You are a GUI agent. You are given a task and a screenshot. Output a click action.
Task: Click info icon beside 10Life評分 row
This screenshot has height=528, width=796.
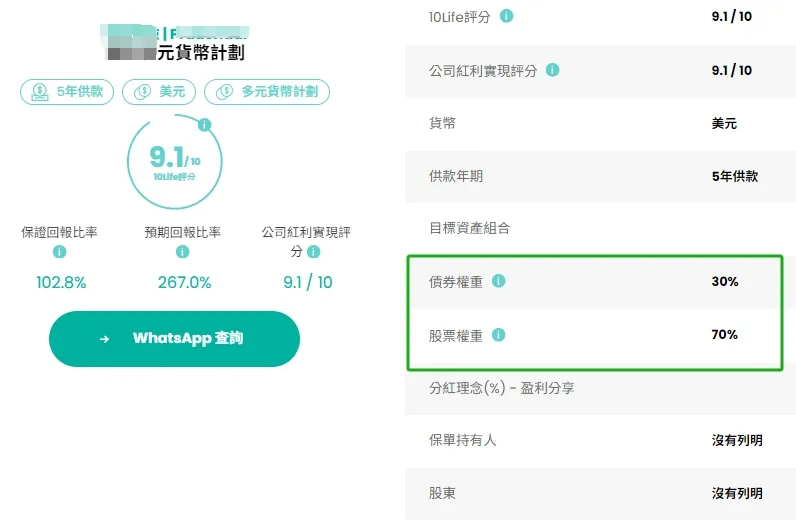tap(507, 17)
